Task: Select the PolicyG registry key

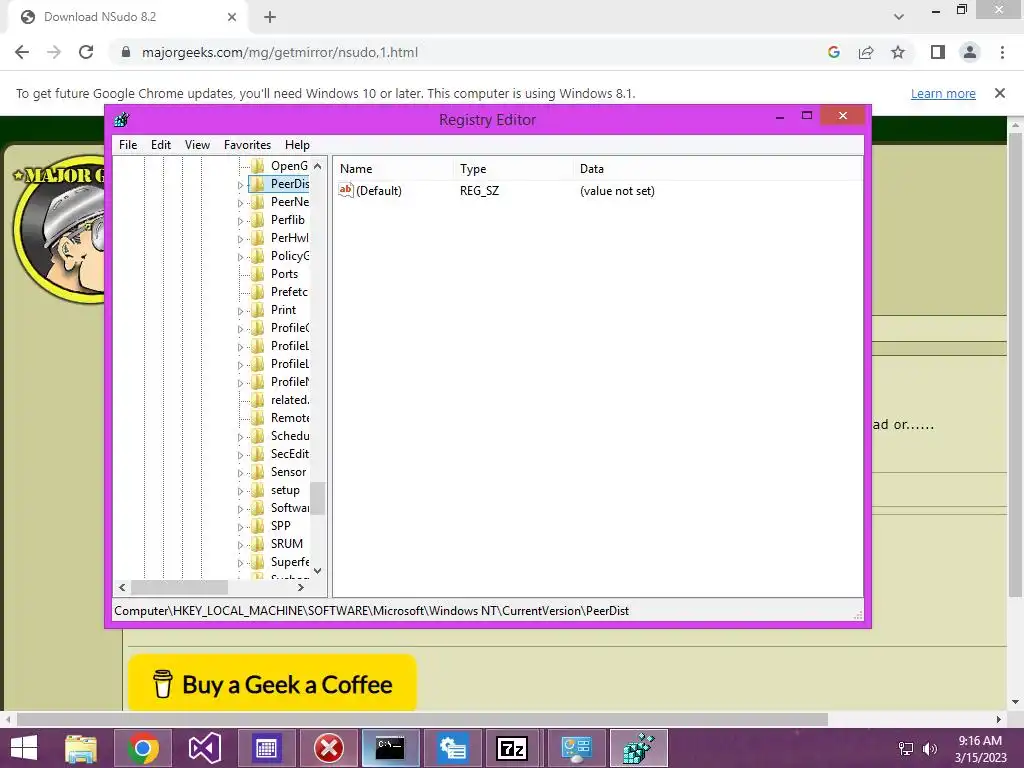Action: [x=290, y=256]
